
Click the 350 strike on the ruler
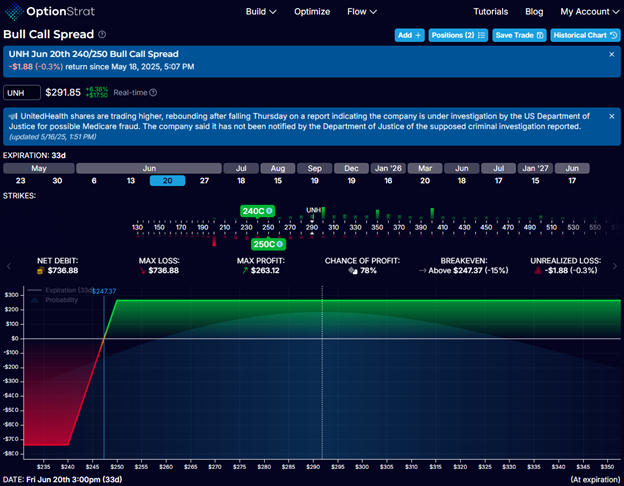coord(377,227)
